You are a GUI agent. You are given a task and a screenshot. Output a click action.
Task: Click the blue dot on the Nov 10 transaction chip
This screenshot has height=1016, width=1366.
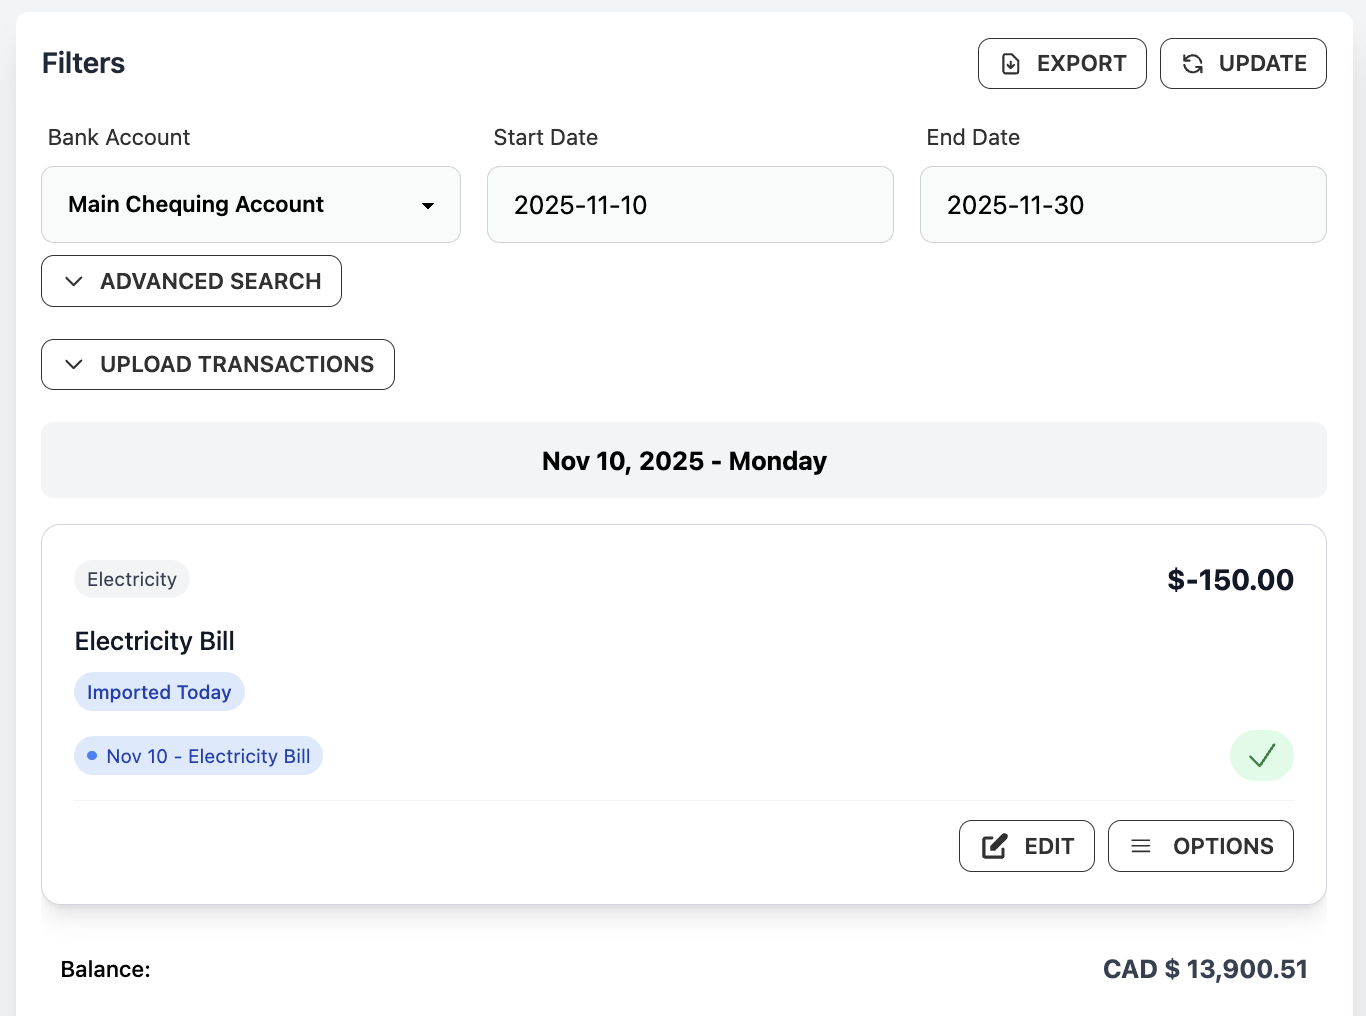(92, 756)
